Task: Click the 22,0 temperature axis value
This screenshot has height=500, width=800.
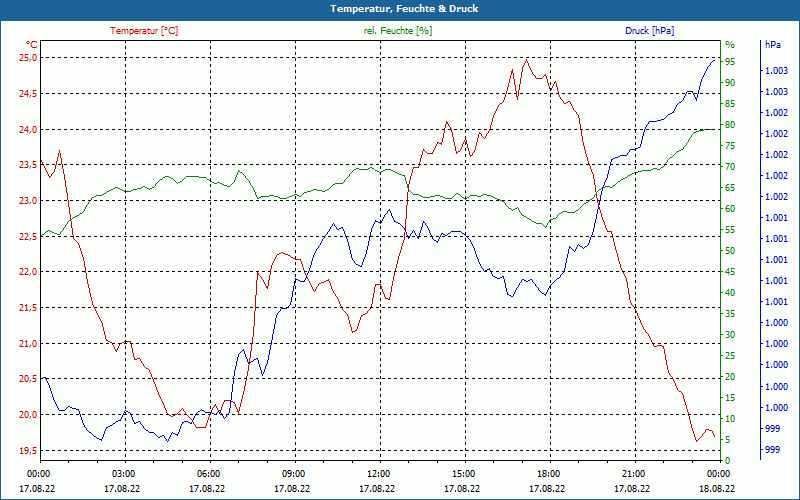Action: 29,272
